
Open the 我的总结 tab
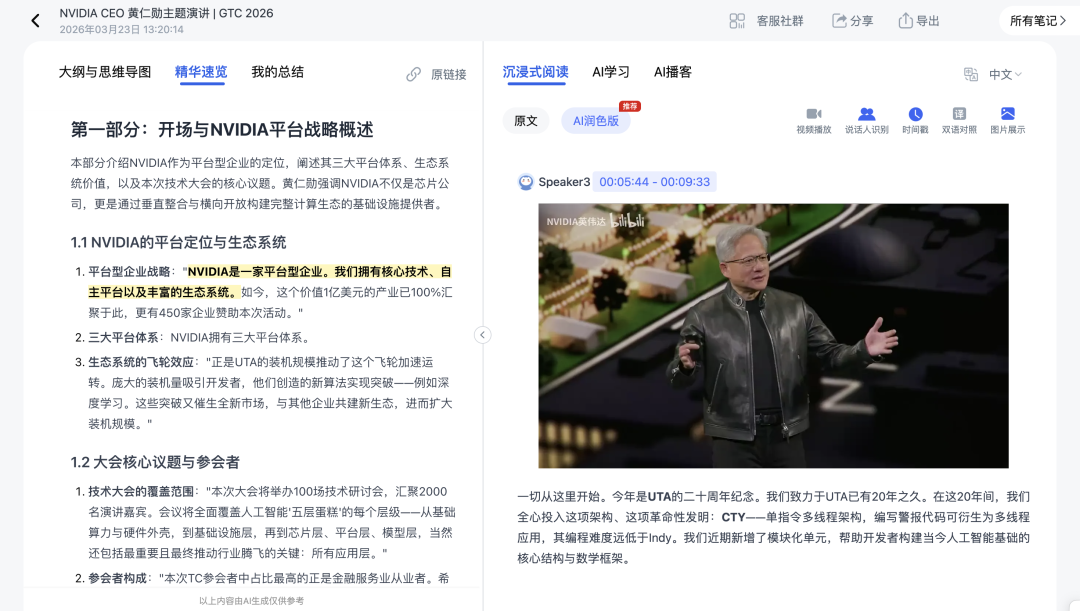tap(278, 72)
